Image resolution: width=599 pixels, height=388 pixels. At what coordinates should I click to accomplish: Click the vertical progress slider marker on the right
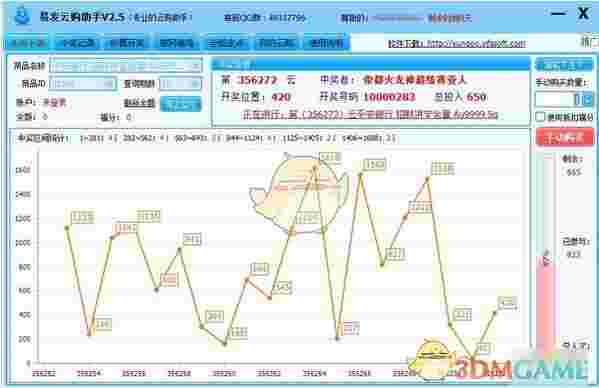click(547, 259)
